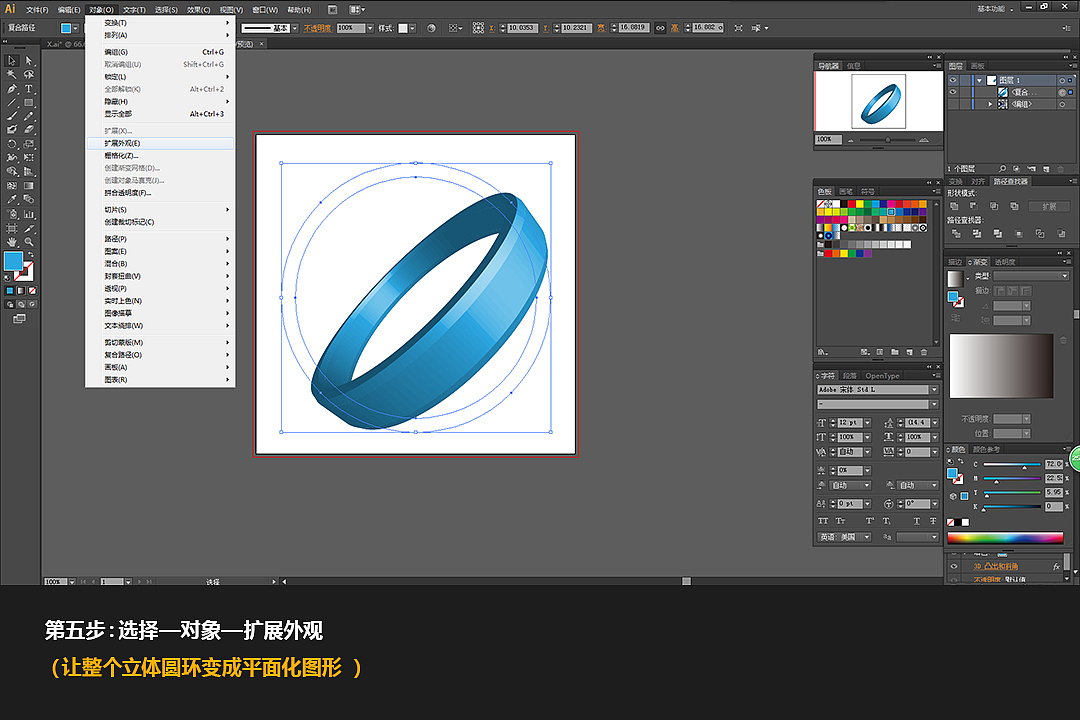
Task: Select the Gradient tool in toolbox
Action: tap(29, 185)
